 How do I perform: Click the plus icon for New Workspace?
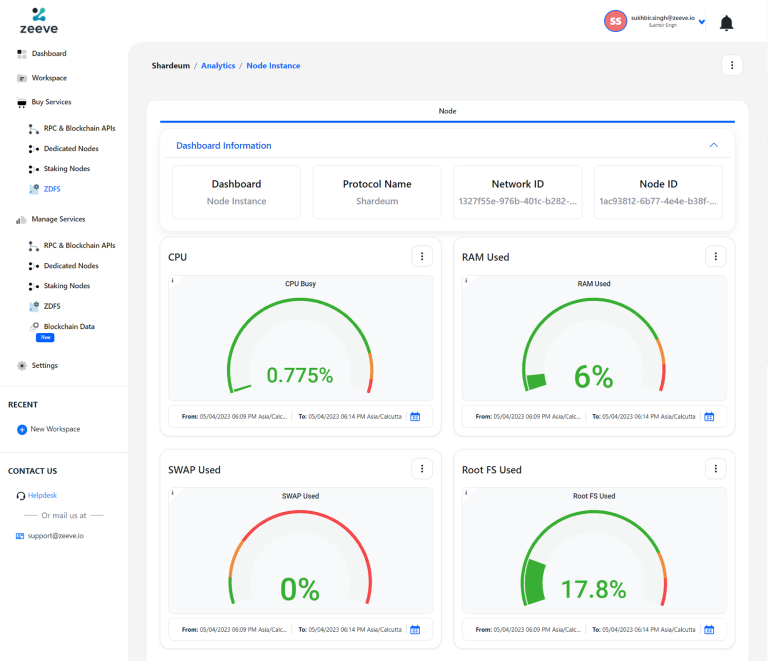(x=22, y=429)
